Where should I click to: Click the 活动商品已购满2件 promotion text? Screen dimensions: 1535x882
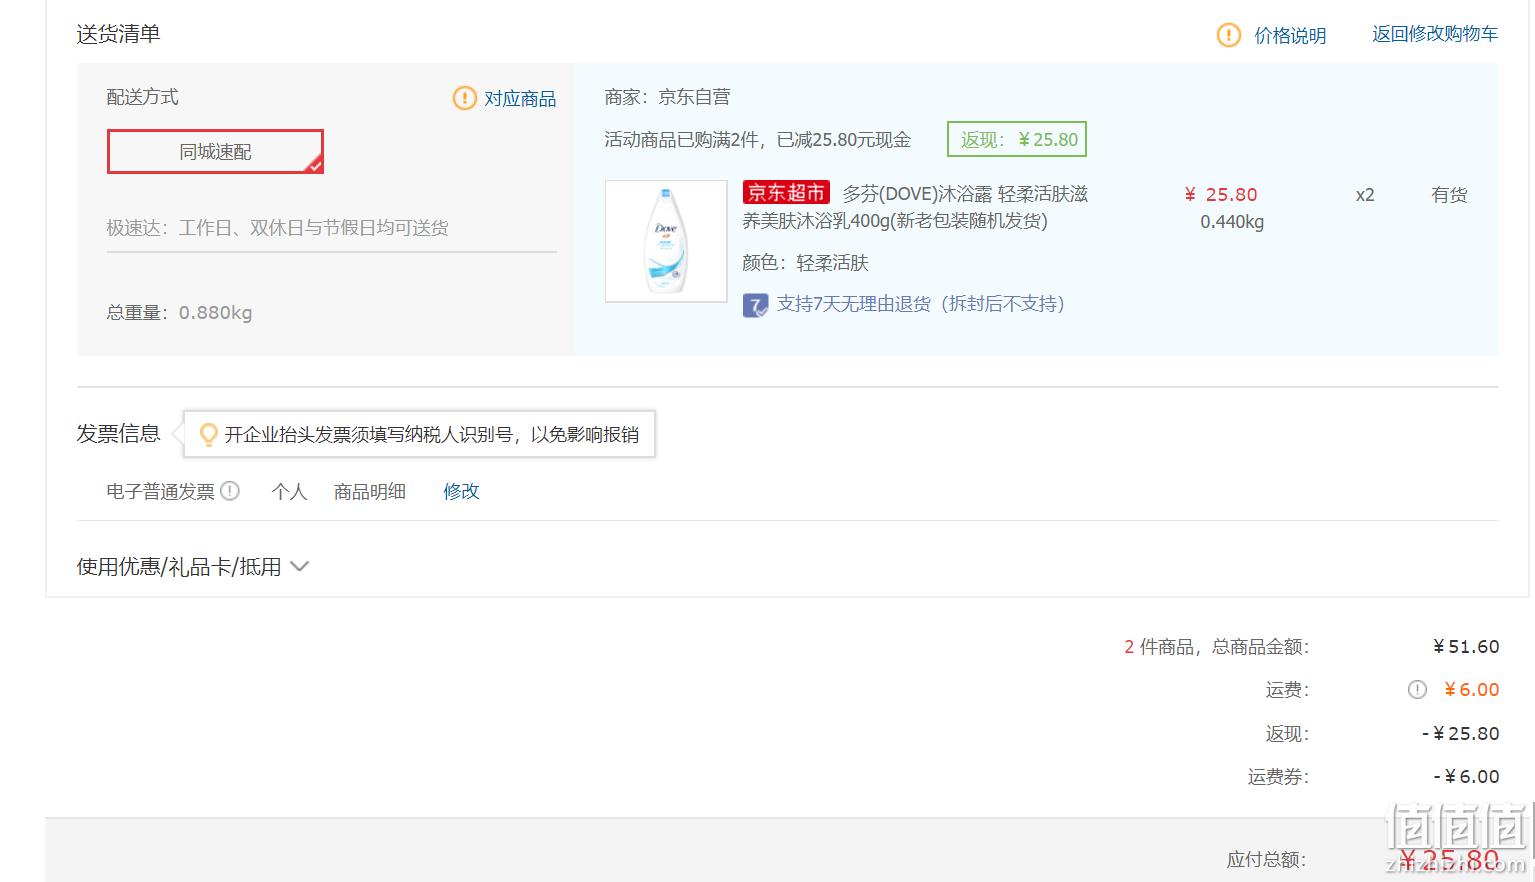tap(757, 140)
